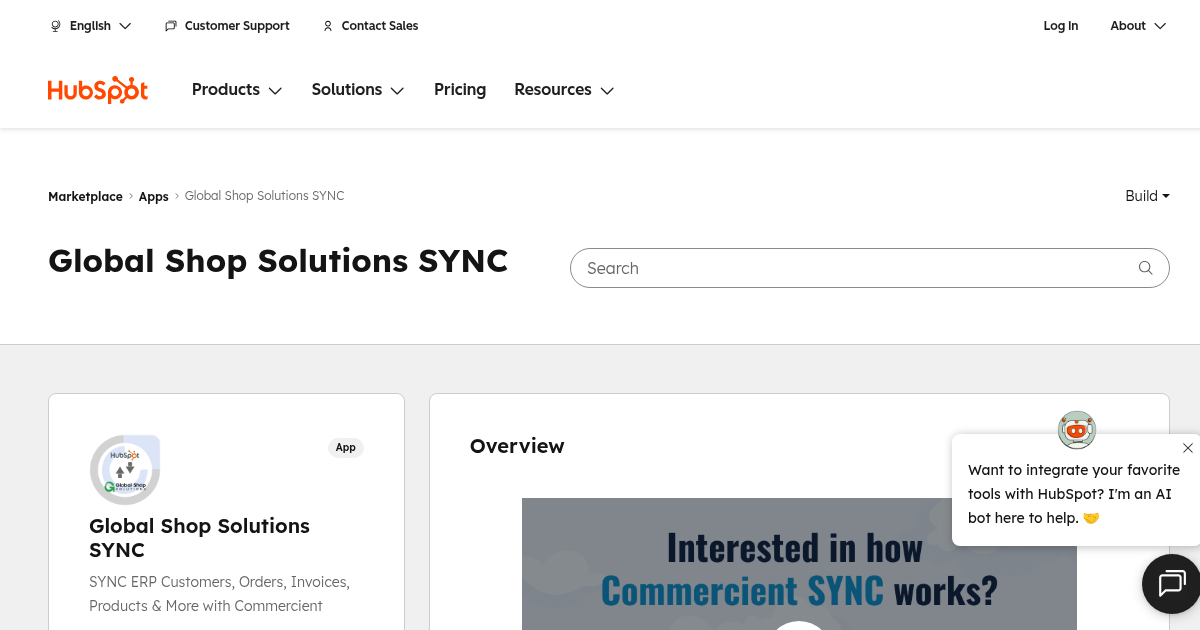Open Customer Support link
Viewport: 1200px width, 630px height.
click(x=227, y=26)
